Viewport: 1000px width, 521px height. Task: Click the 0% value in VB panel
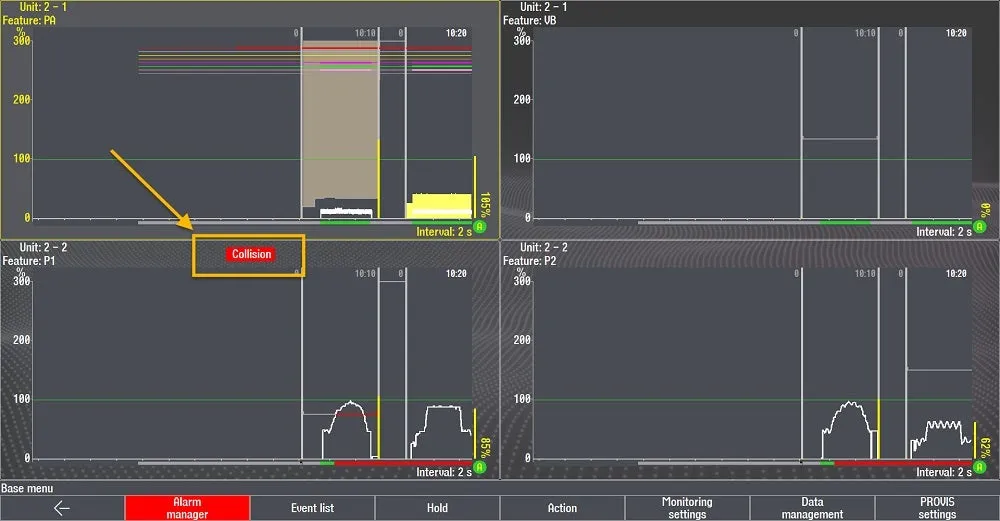click(x=985, y=210)
